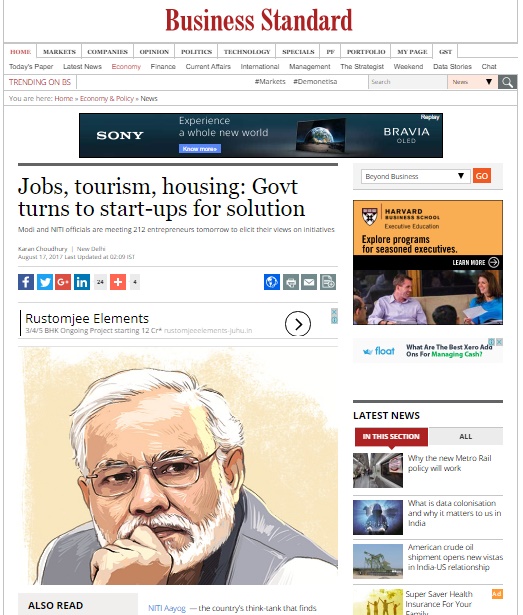This screenshot has width=523, height=615.
Task: Open the orange plus more-sharing icon
Action: 118,282
